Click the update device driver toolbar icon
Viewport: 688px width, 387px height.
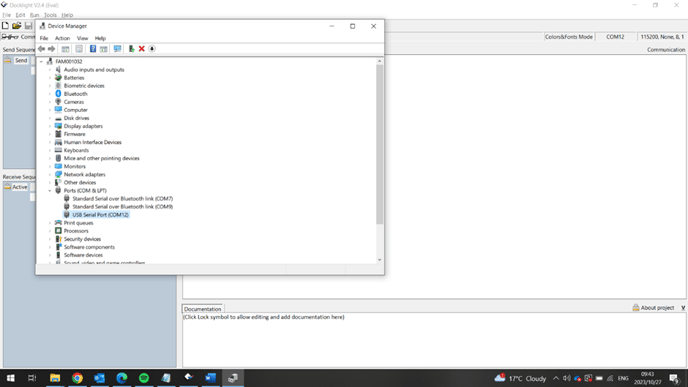(x=131, y=49)
